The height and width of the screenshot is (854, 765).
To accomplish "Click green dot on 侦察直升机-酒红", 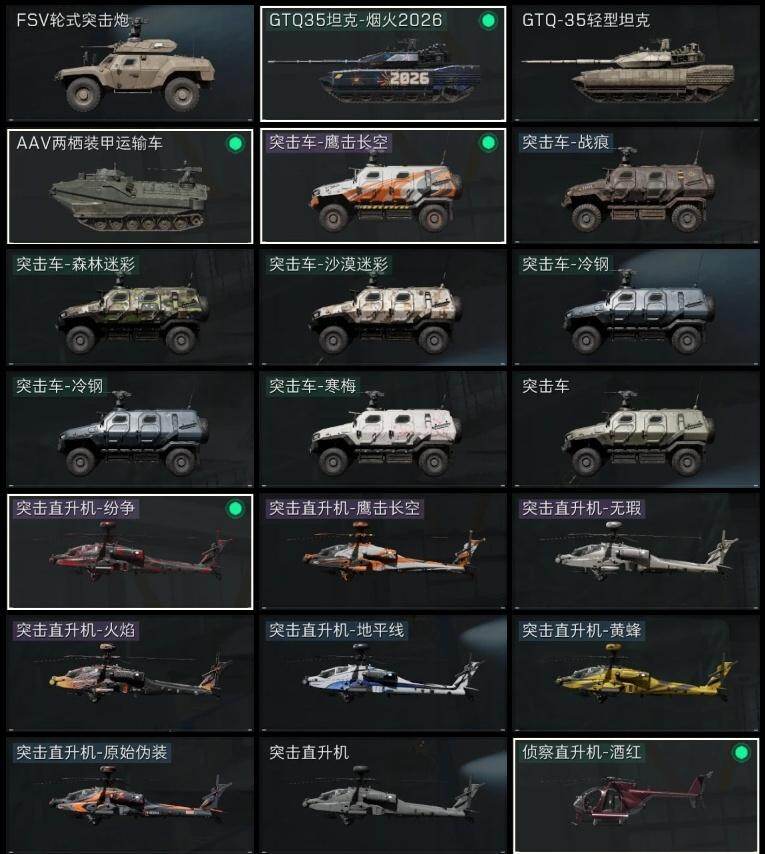I will click(x=741, y=753).
